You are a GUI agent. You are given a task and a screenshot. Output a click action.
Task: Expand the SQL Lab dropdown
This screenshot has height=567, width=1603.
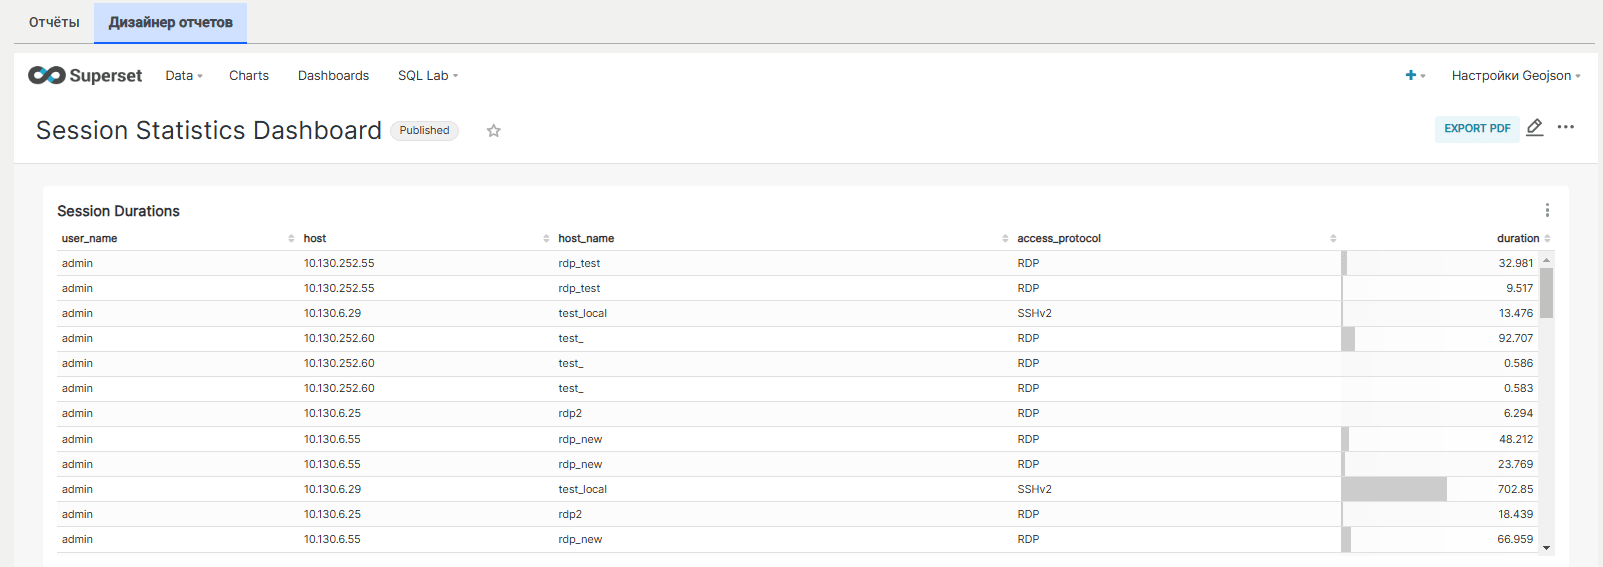pos(428,75)
